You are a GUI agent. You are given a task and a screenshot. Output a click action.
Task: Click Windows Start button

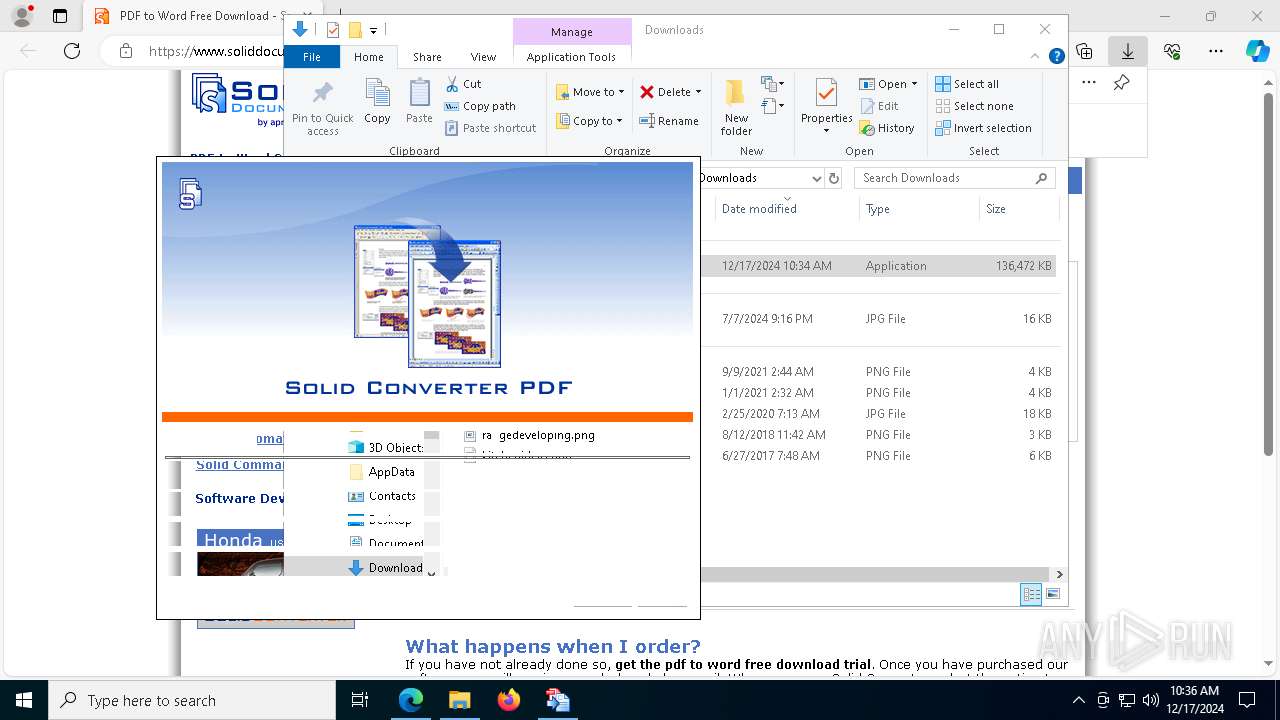click(x=24, y=700)
